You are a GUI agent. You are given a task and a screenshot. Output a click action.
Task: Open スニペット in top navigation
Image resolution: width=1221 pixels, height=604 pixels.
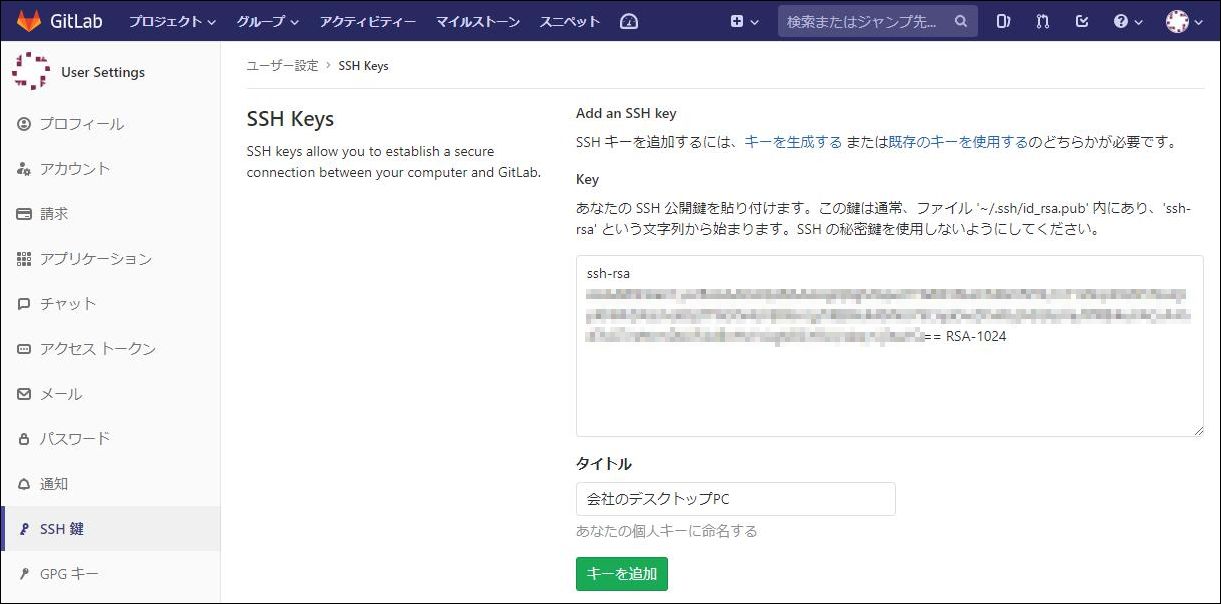(569, 21)
